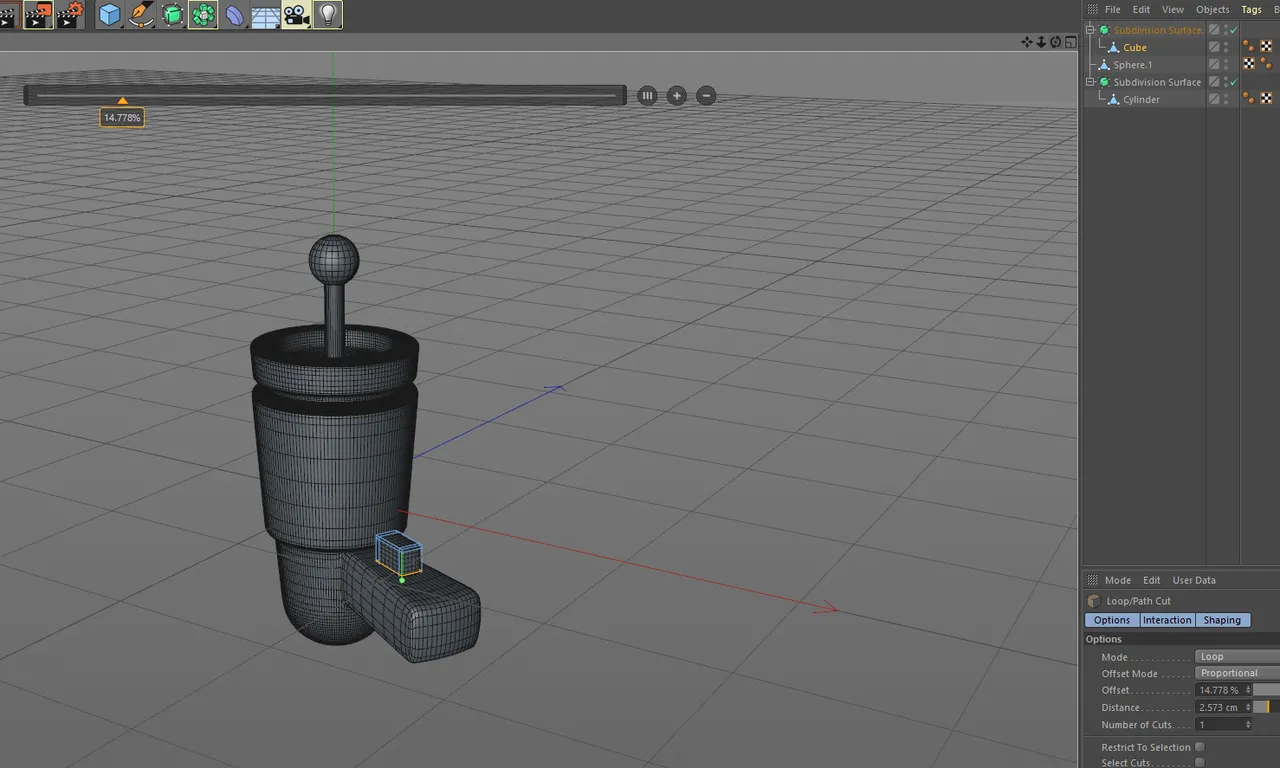Image resolution: width=1280 pixels, height=768 pixels.
Task: Click the Offset slider bar in Attributes
Action: pyautogui.click(x=1267, y=690)
